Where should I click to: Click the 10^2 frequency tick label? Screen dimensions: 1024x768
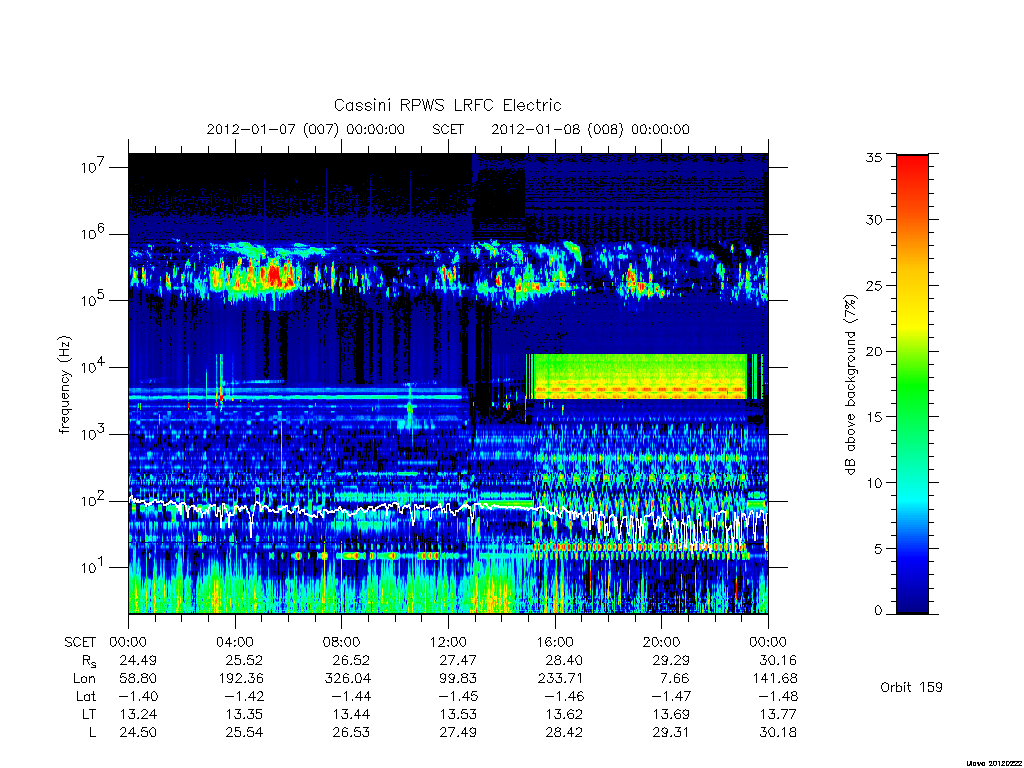(95, 501)
